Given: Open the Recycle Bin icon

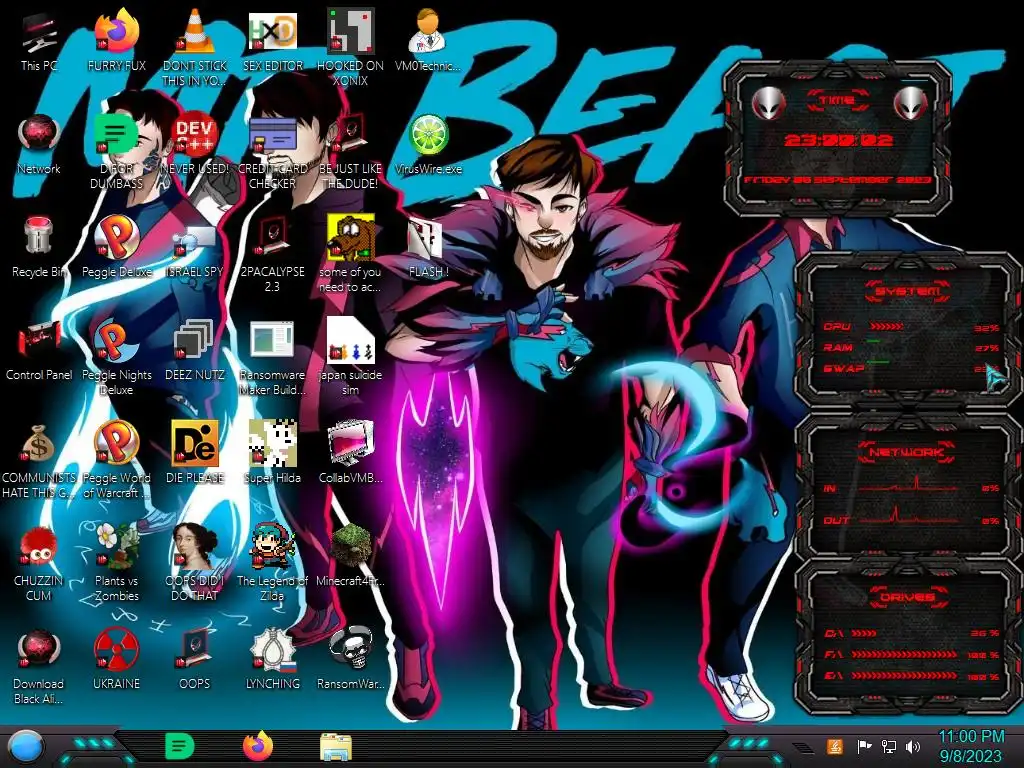Looking at the screenshot, I should tap(39, 236).
